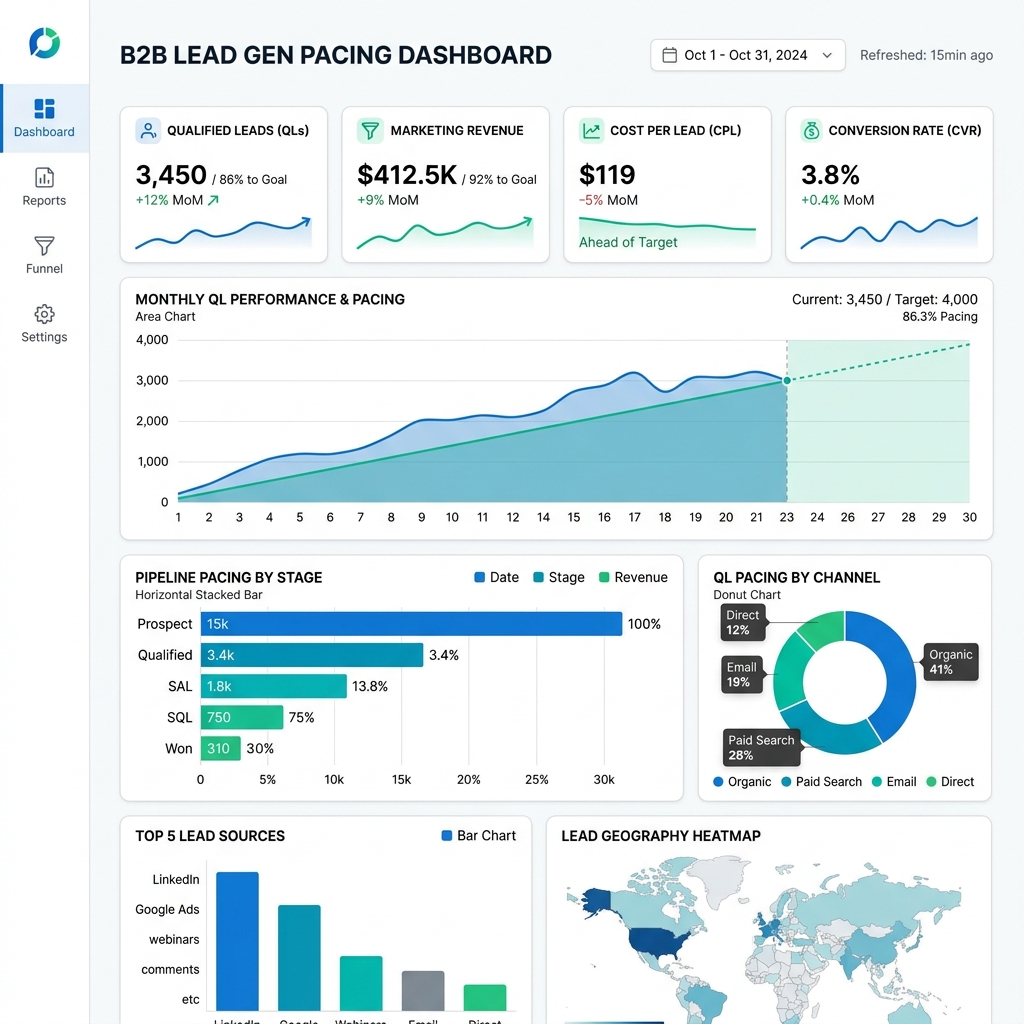Click the 3.8% conversion rate value
This screenshot has width=1024, height=1024.
pos(830,175)
